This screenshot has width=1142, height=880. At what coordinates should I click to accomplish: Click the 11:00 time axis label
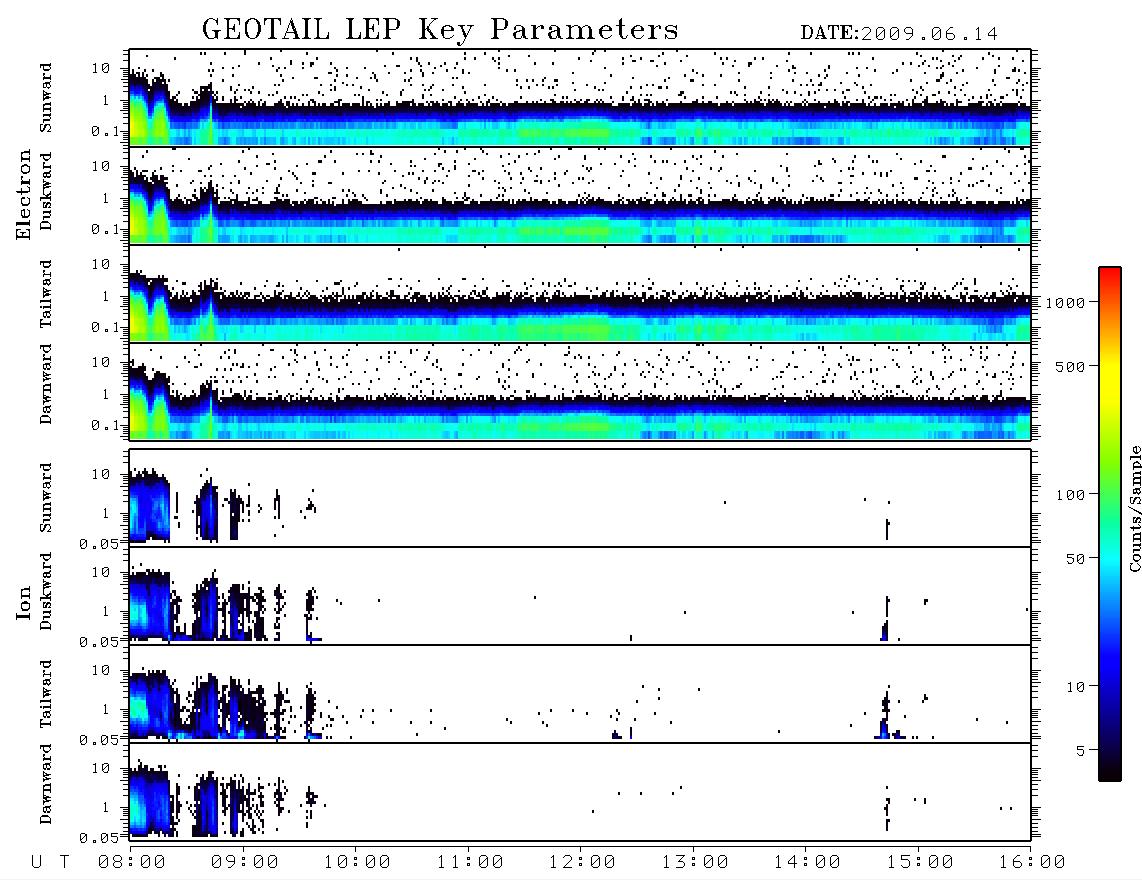point(470,863)
